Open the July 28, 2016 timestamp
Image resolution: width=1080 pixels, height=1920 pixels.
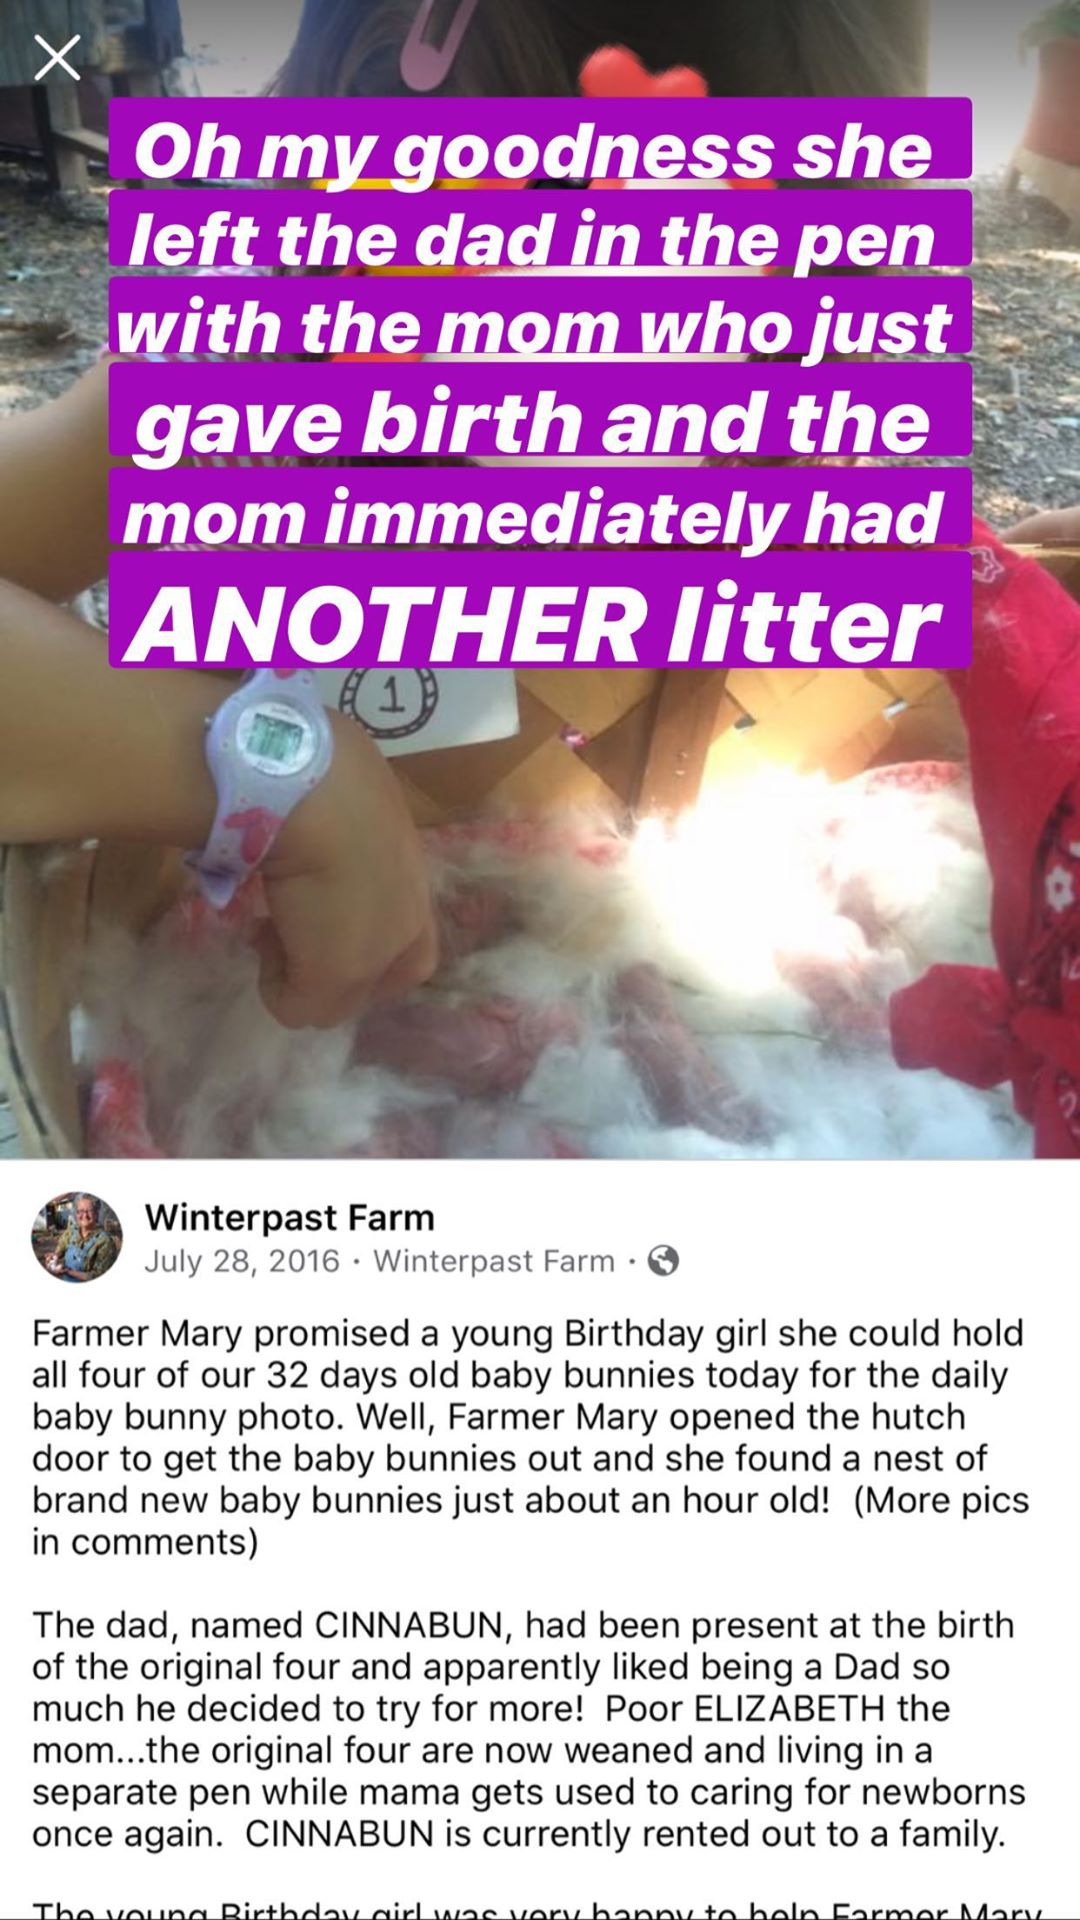click(242, 1261)
